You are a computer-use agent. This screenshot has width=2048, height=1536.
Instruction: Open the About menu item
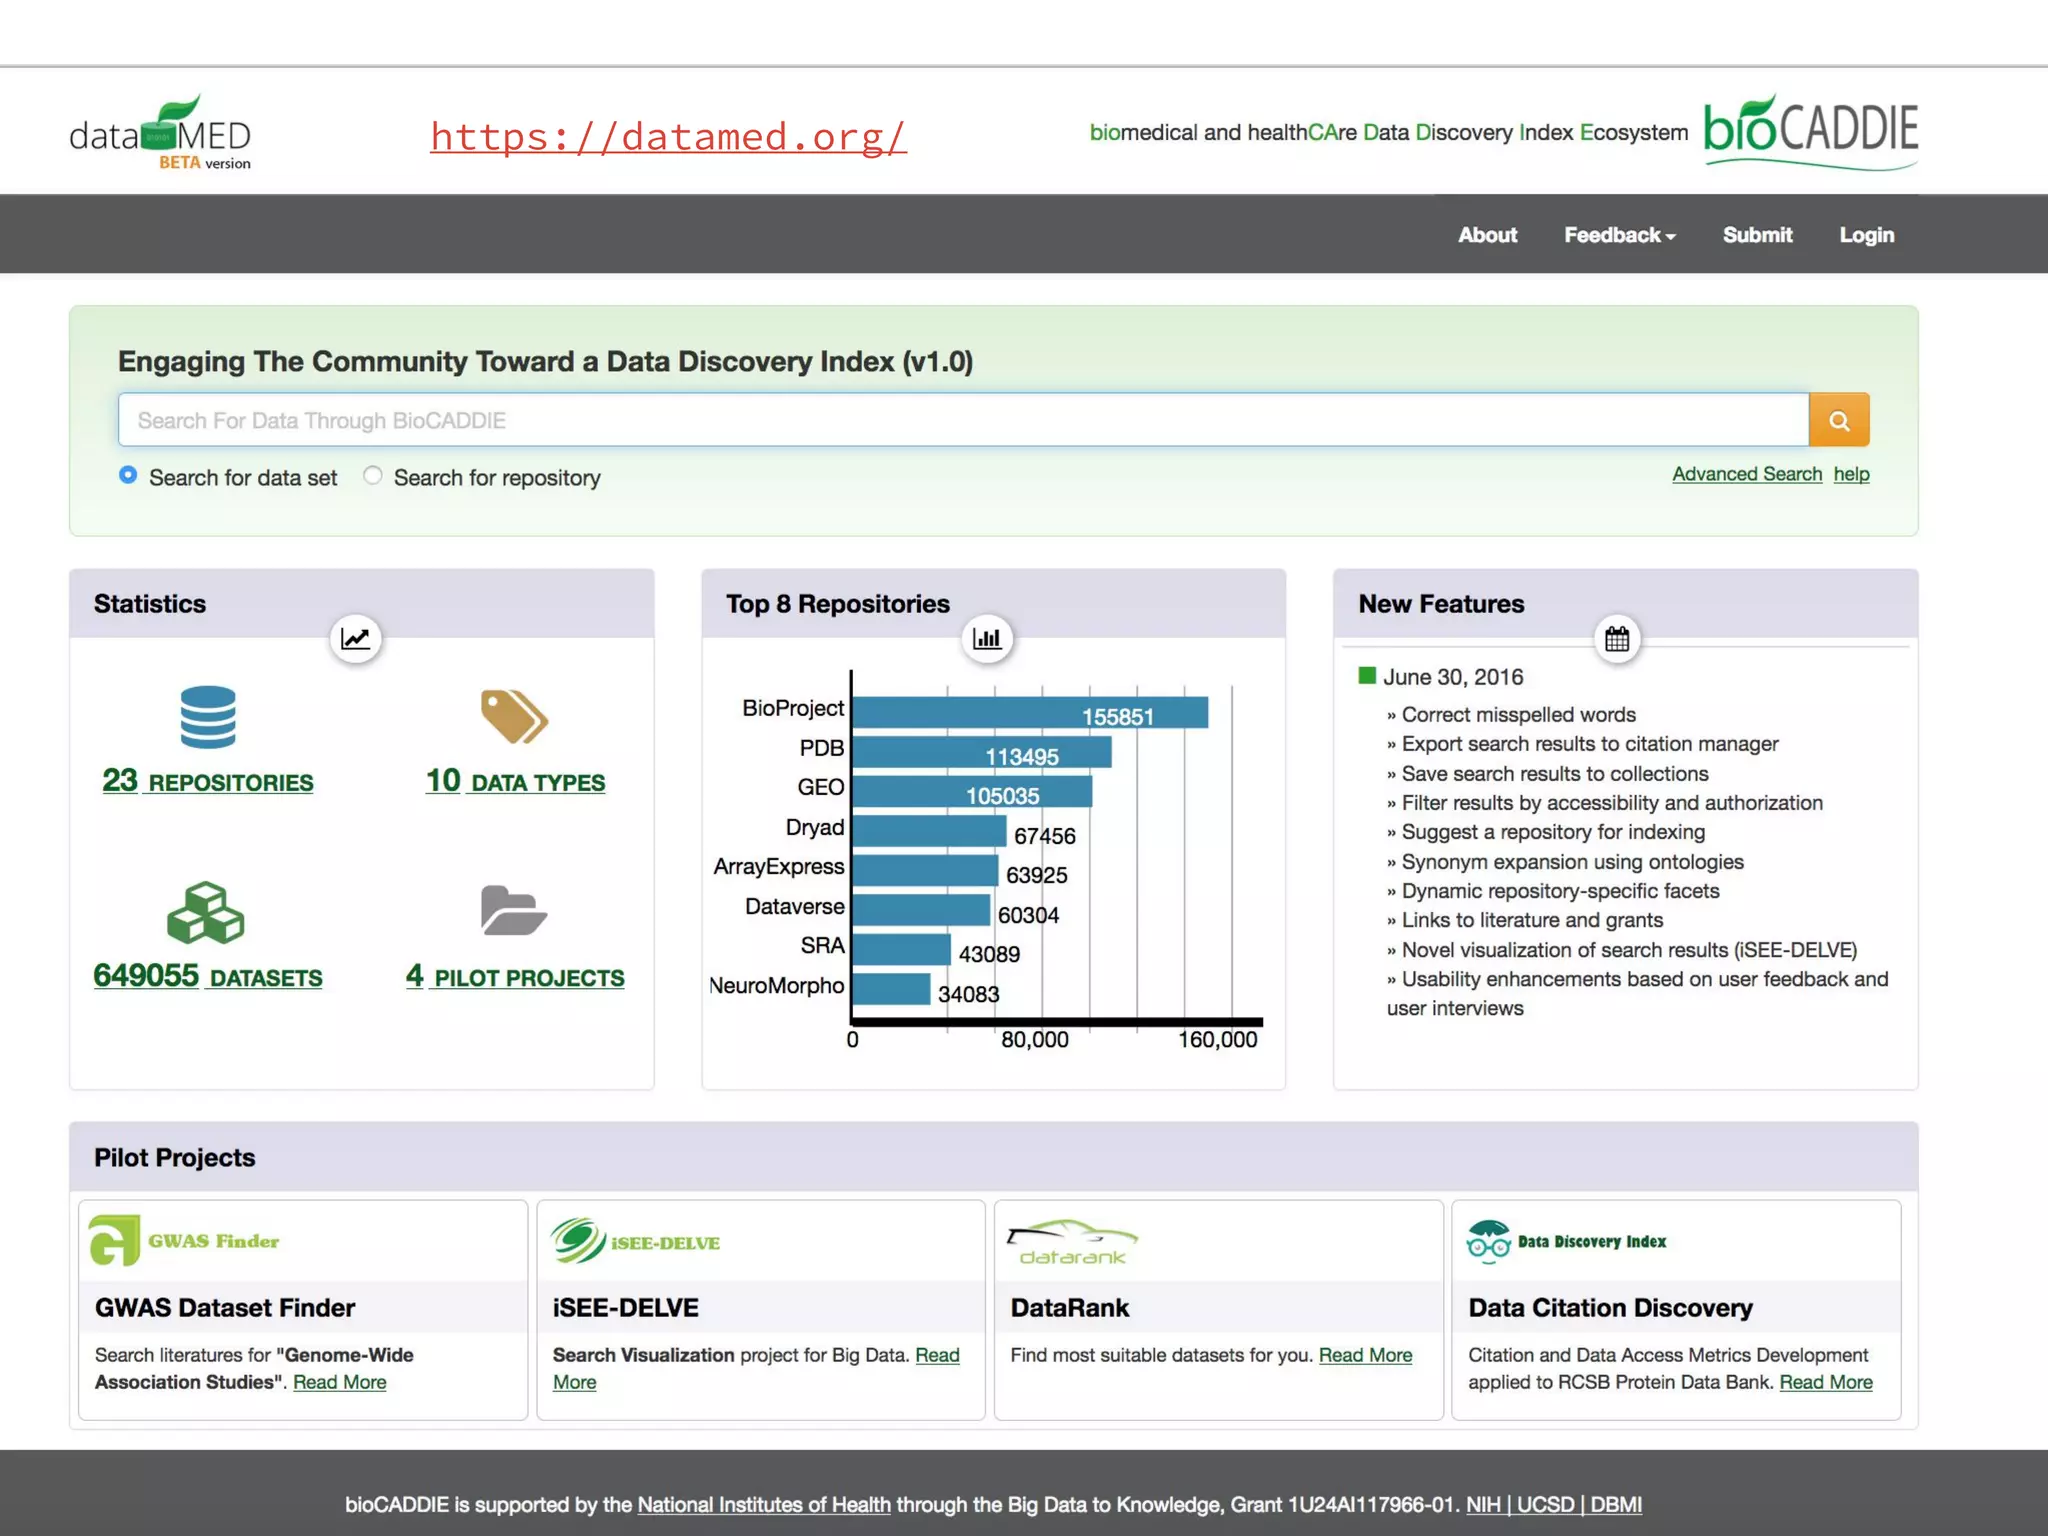click(1487, 235)
